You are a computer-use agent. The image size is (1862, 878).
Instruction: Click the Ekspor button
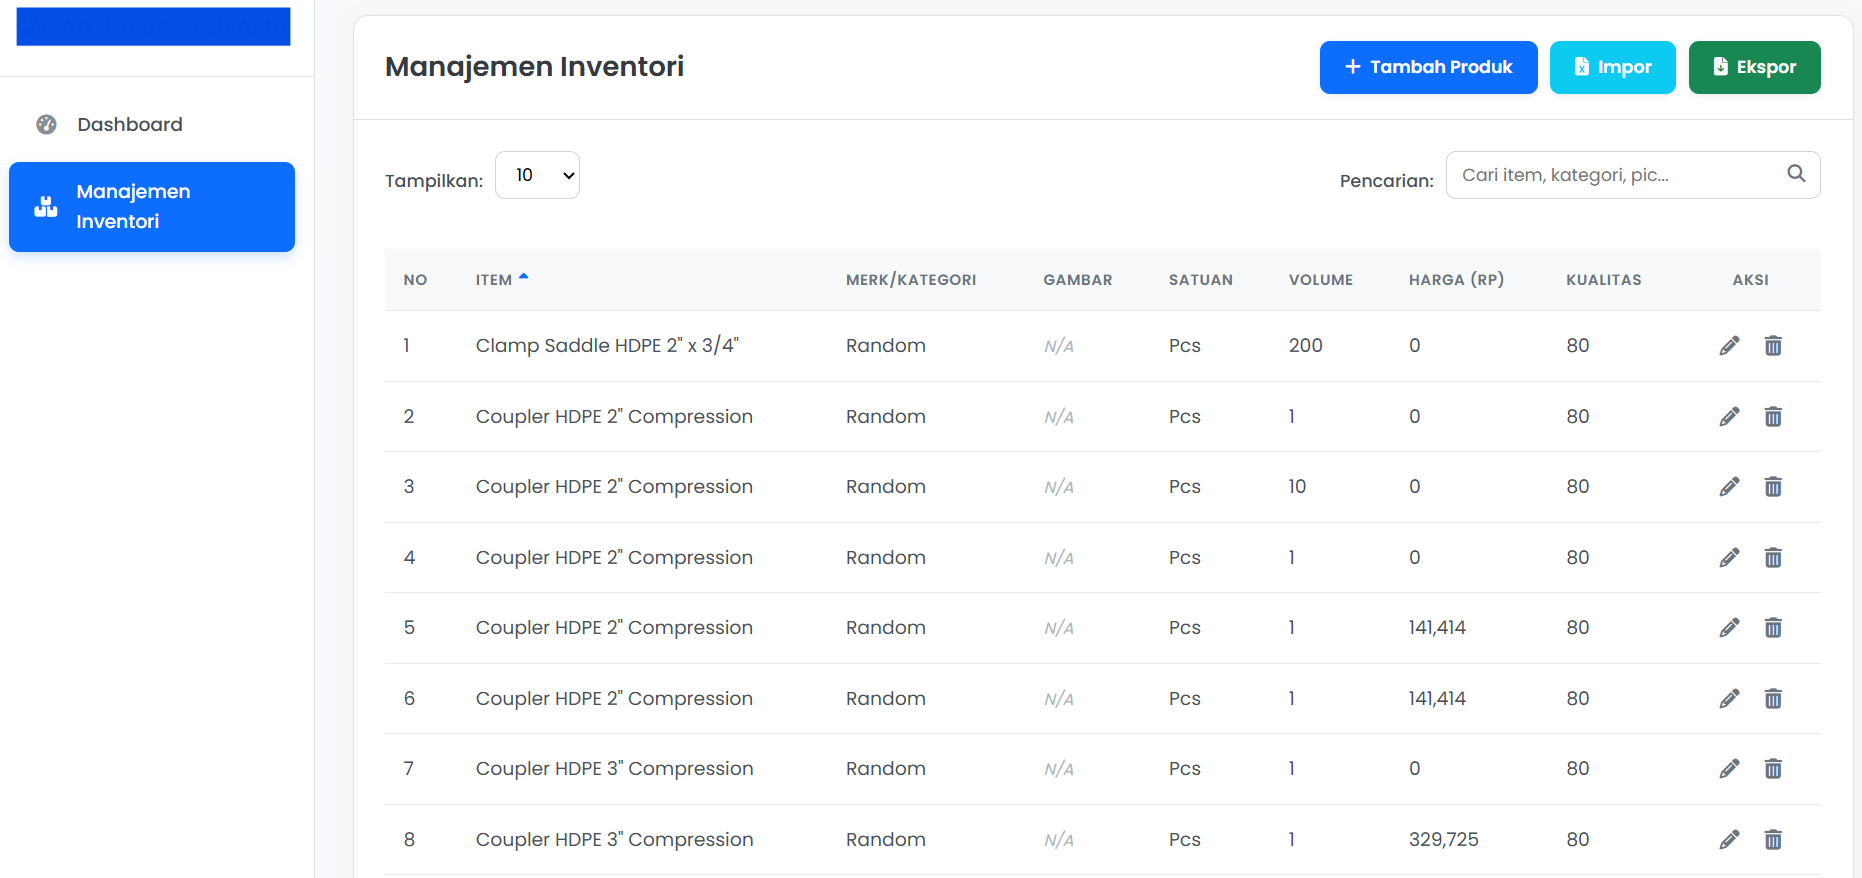1754,67
